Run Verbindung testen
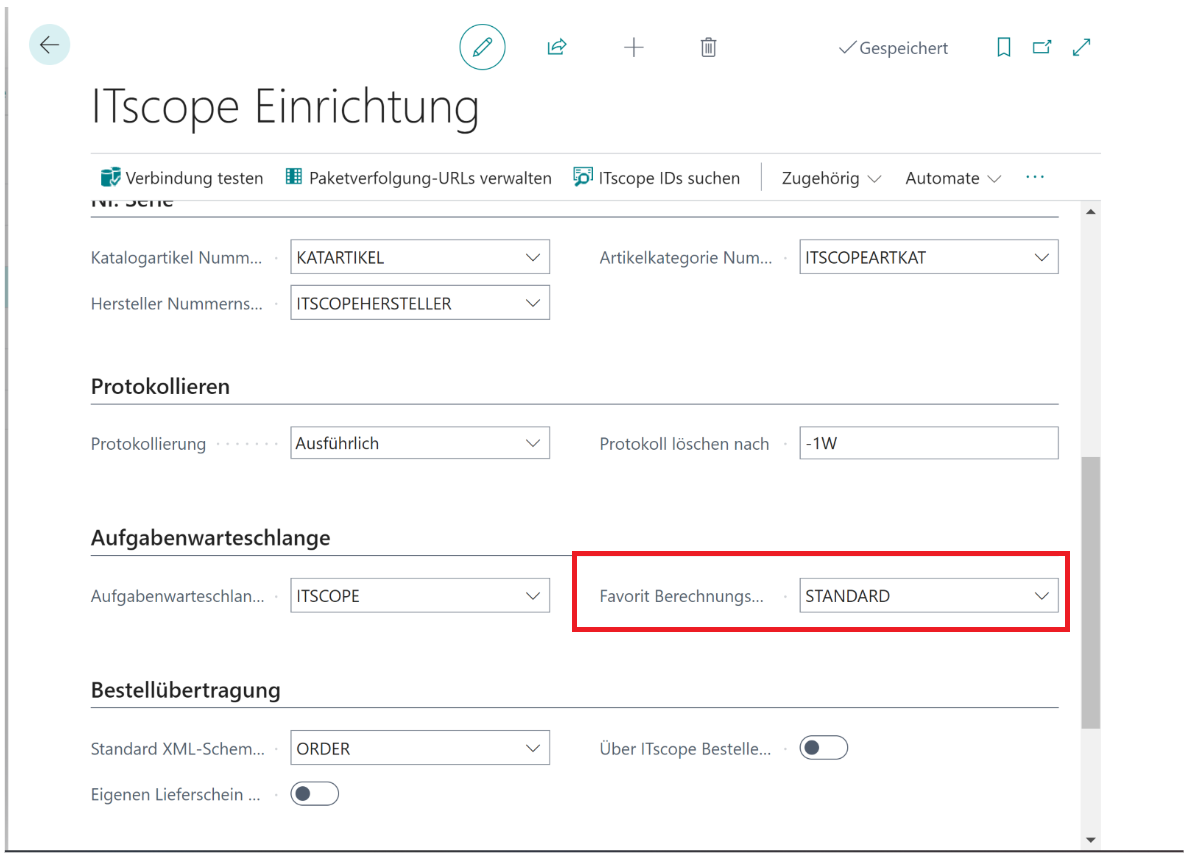The width and height of the screenshot is (1190, 860). pyautogui.click(x=181, y=177)
